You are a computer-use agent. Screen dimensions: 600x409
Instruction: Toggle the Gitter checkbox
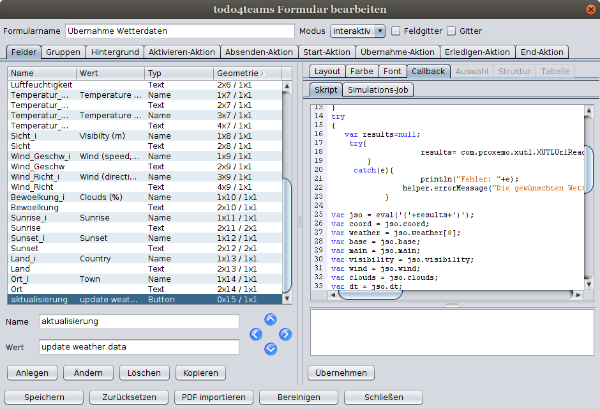click(x=452, y=31)
